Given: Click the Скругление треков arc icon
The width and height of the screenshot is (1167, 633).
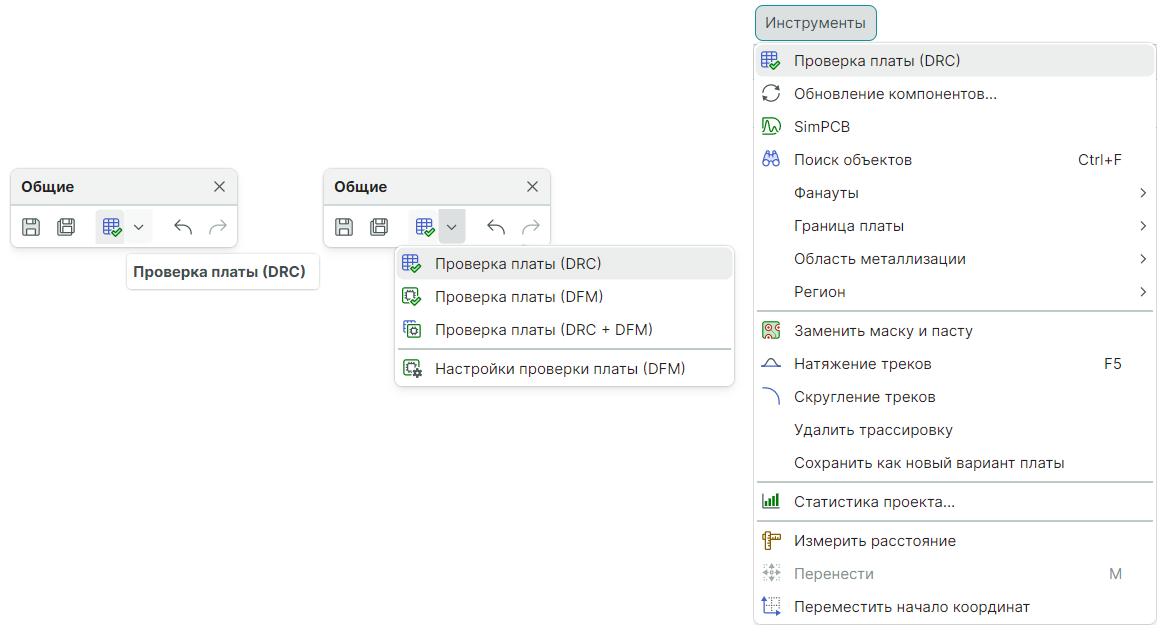Looking at the screenshot, I should 771,397.
